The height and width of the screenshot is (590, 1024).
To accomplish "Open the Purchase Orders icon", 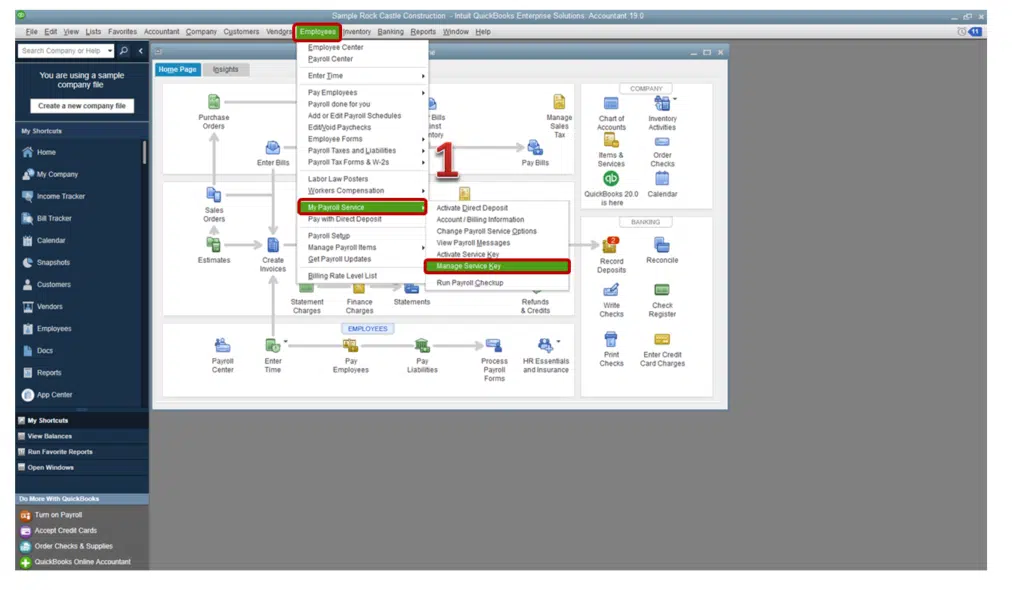I will (x=214, y=102).
